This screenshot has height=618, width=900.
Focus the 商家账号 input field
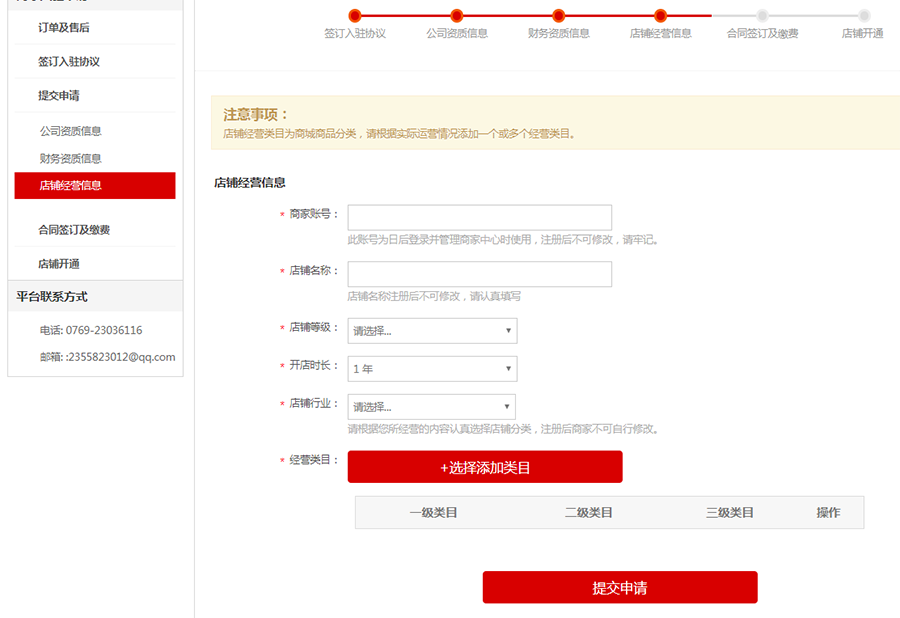(480, 217)
